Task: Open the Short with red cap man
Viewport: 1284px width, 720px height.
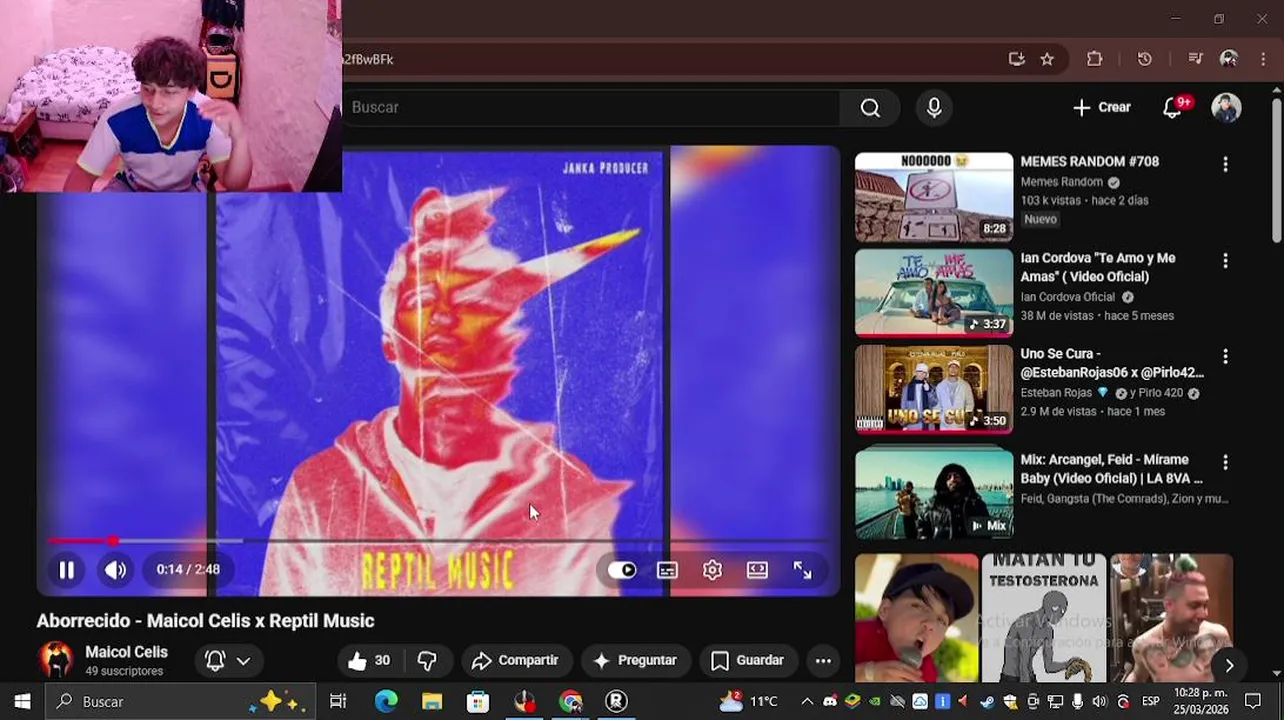Action: tap(917, 618)
